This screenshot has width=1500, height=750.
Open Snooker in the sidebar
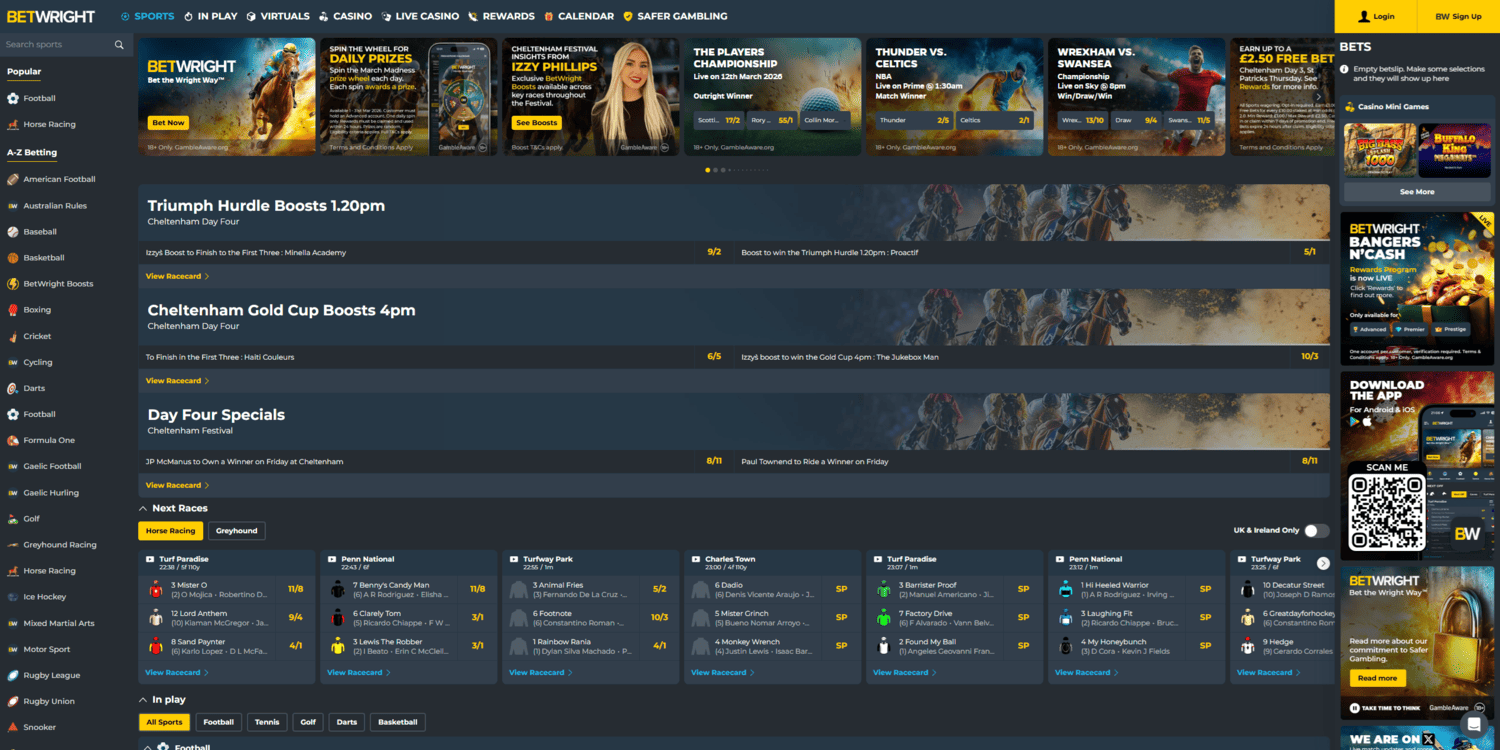(x=40, y=727)
